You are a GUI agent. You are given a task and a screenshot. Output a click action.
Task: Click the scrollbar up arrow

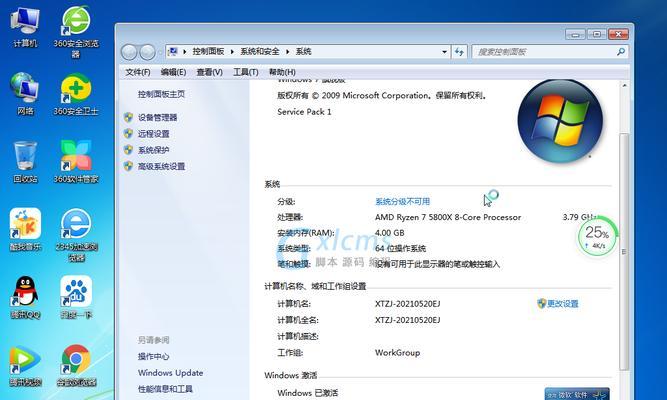624,86
